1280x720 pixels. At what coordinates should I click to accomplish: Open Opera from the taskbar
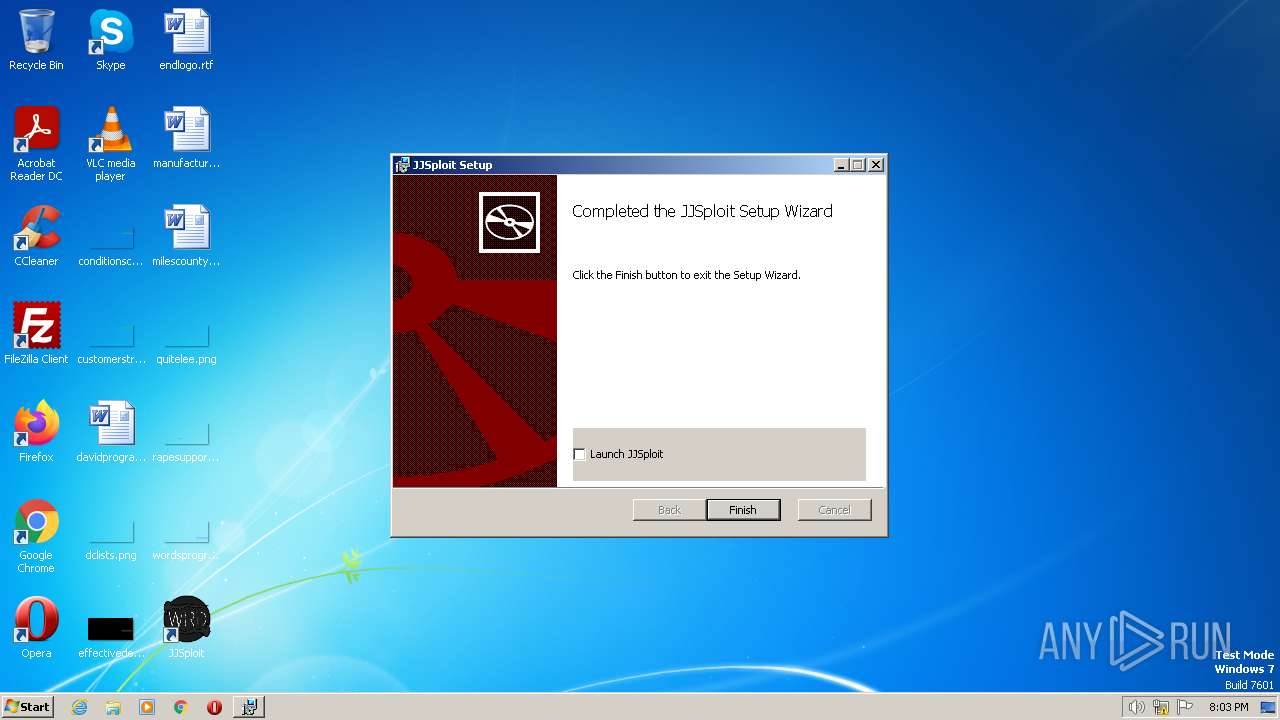click(x=214, y=707)
